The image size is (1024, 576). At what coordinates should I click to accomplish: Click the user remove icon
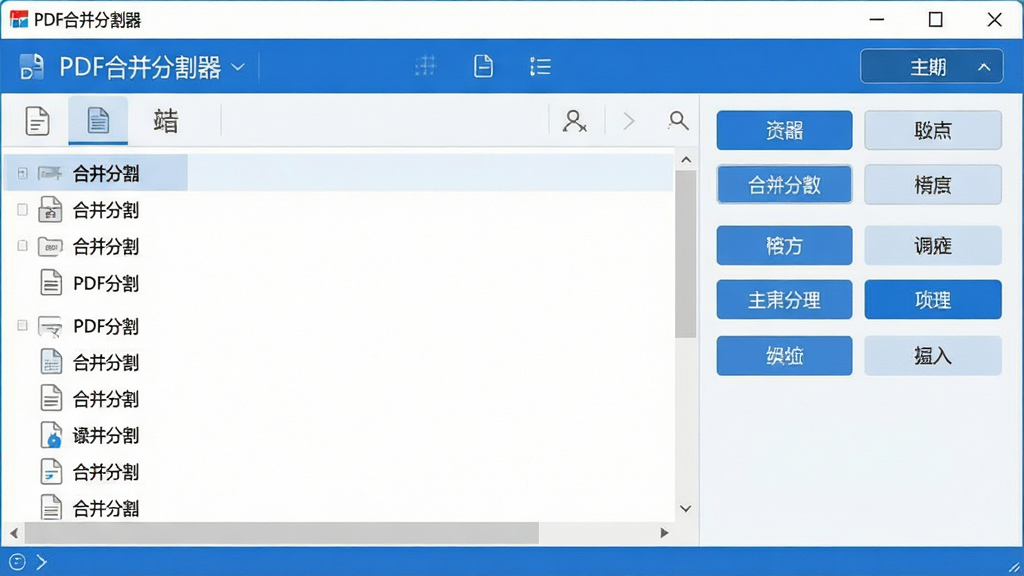[x=574, y=121]
